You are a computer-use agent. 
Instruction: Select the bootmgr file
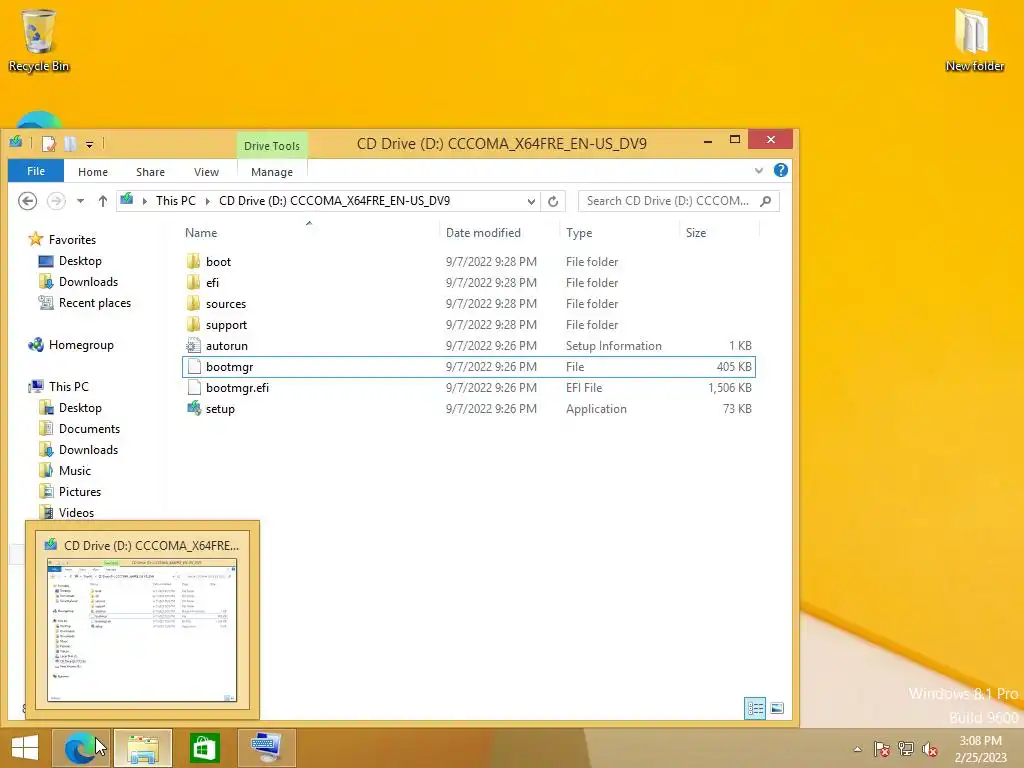click(469, 366)
